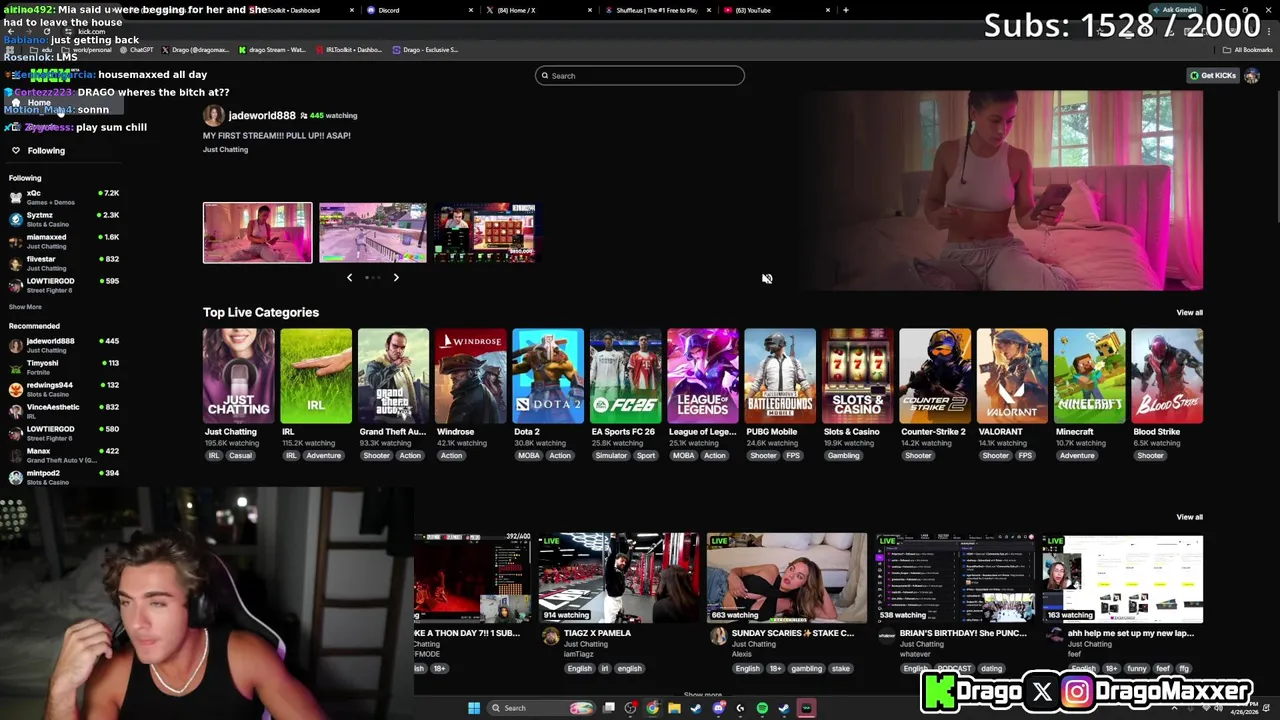Open the new laptop setup stream thumbnail
The height and width of the screenshot is (720, 1280).
(1122, 578)
